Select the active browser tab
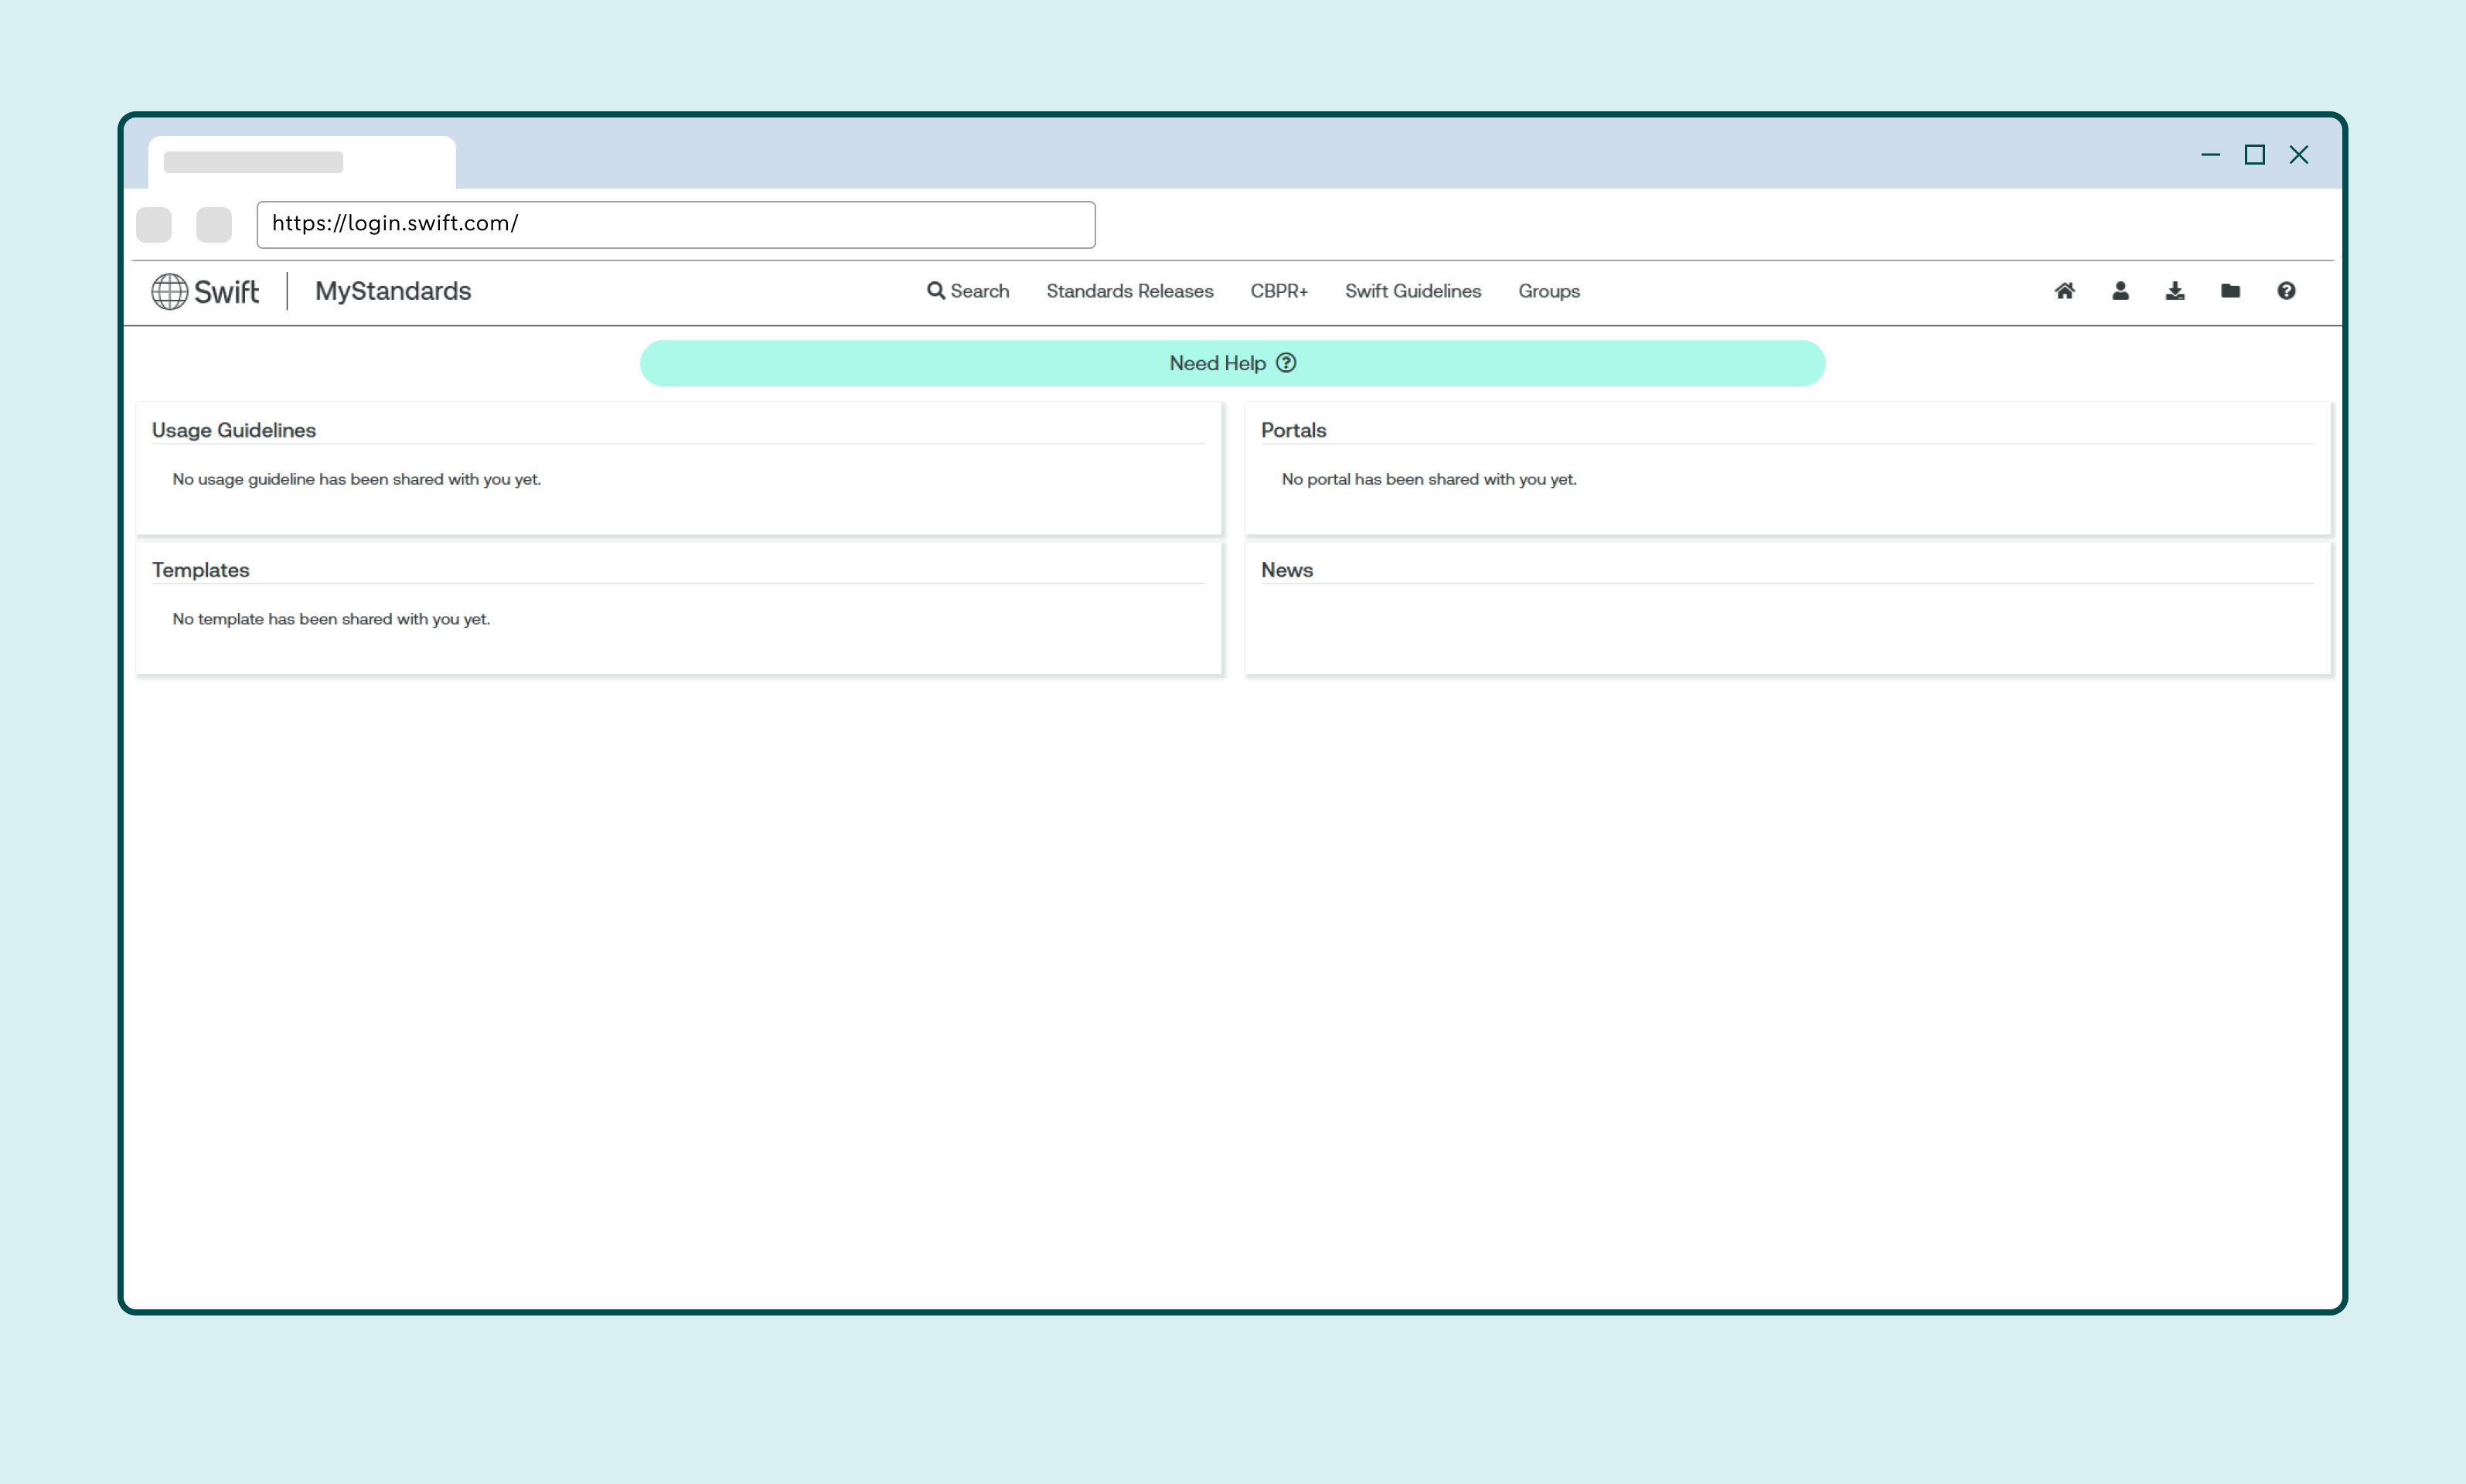The width and height of the screenshot is (2466, 1484). pyautogui.click(x=302, y=162)
